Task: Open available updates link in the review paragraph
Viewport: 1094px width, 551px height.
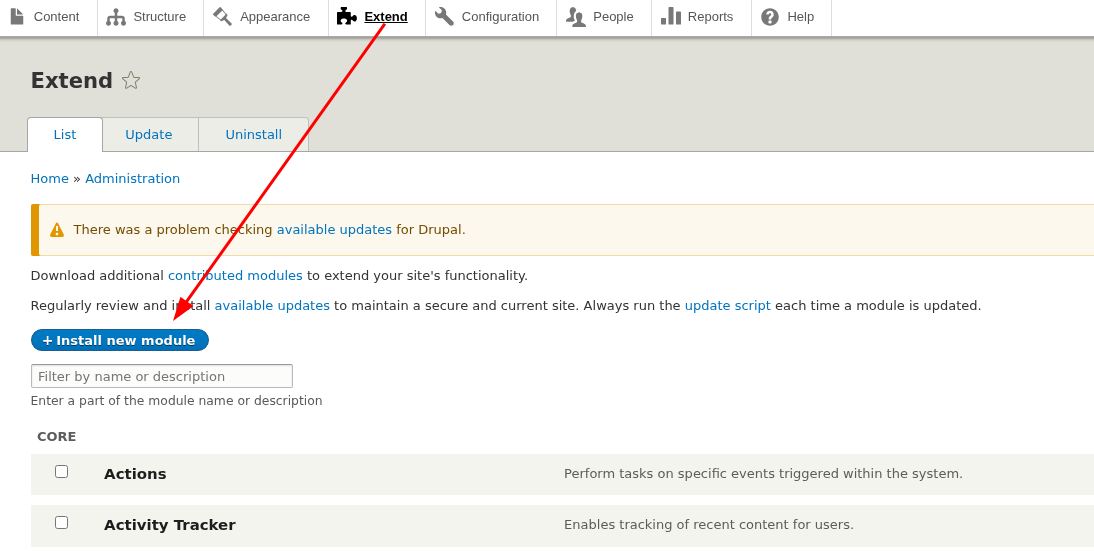Action: pyautogui.click(x=272, y=305)
